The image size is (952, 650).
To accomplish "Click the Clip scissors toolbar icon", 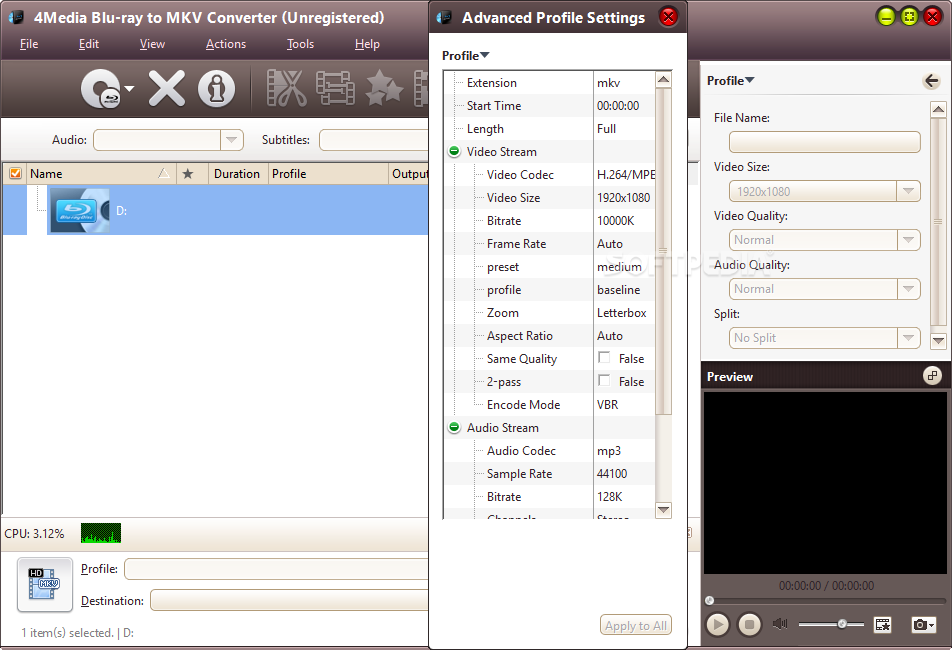I will (x=286, y=89).
